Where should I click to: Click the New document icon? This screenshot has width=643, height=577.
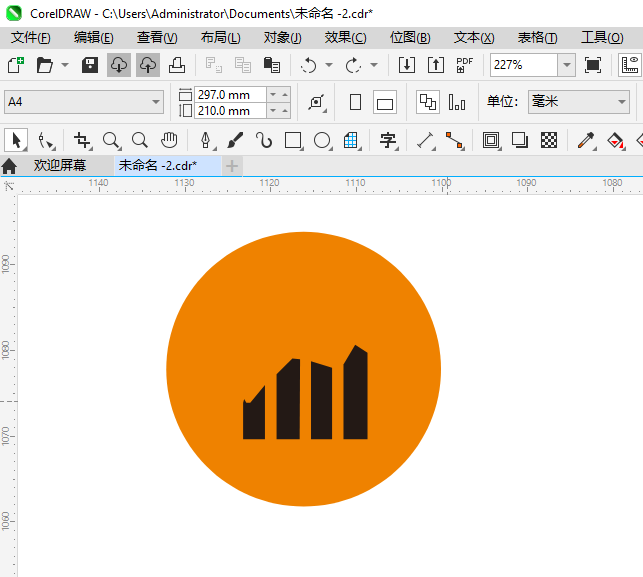(16, 65)
